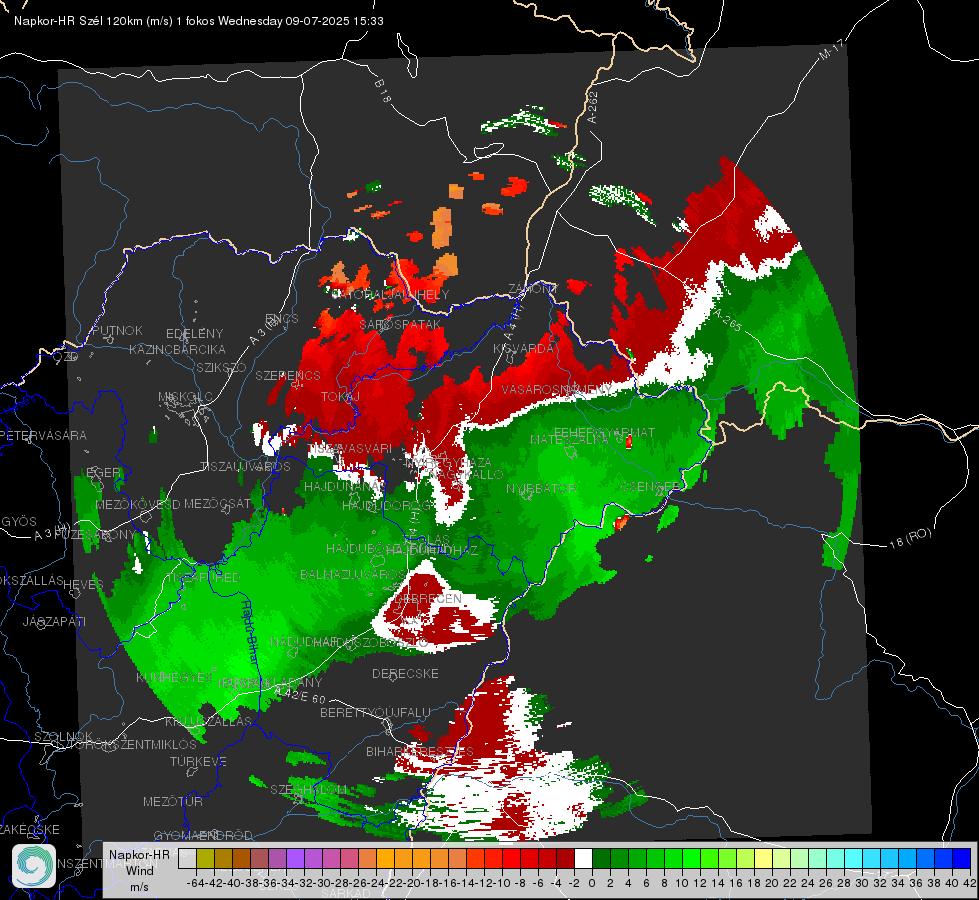Click the MEZŐKÖVESD city label
Viewport: 979px width, 900px height.
(x=138, y=504)
